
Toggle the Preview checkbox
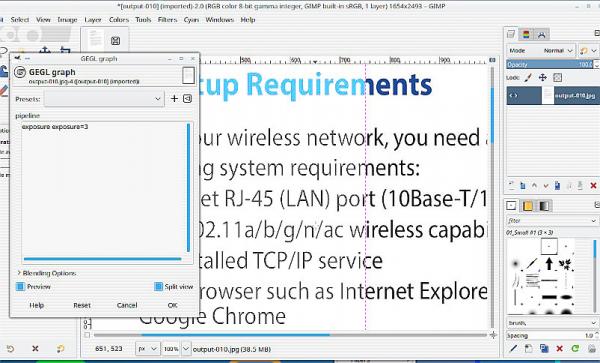(33, 286)
